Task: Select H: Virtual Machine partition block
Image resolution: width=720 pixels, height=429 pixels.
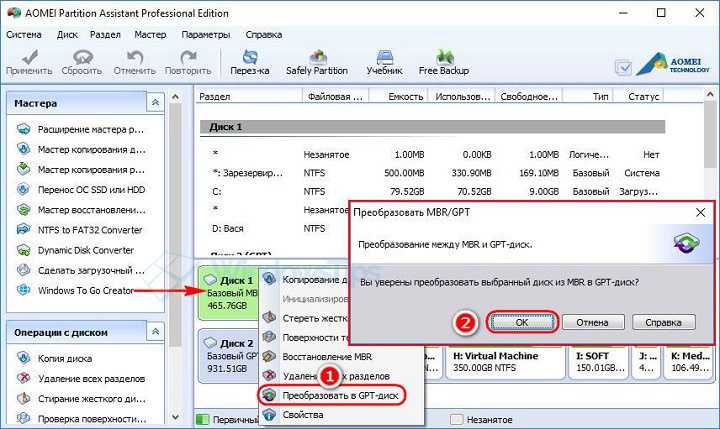Action: tap(506, 362)
